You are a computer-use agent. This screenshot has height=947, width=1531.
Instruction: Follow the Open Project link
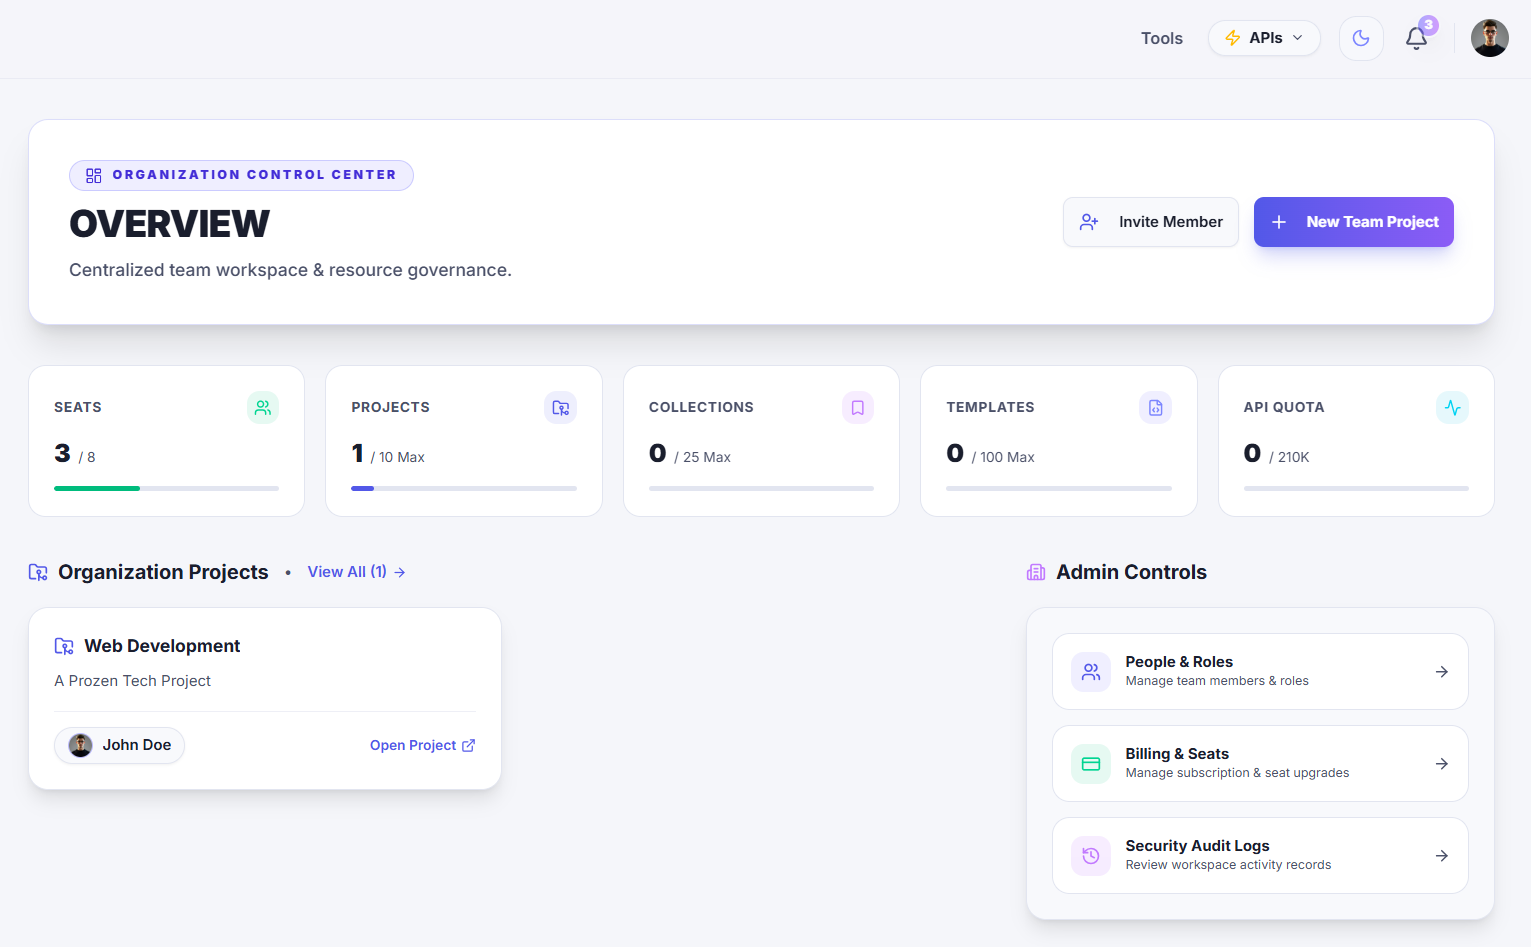pyautogui.click(x=422, y=745)
